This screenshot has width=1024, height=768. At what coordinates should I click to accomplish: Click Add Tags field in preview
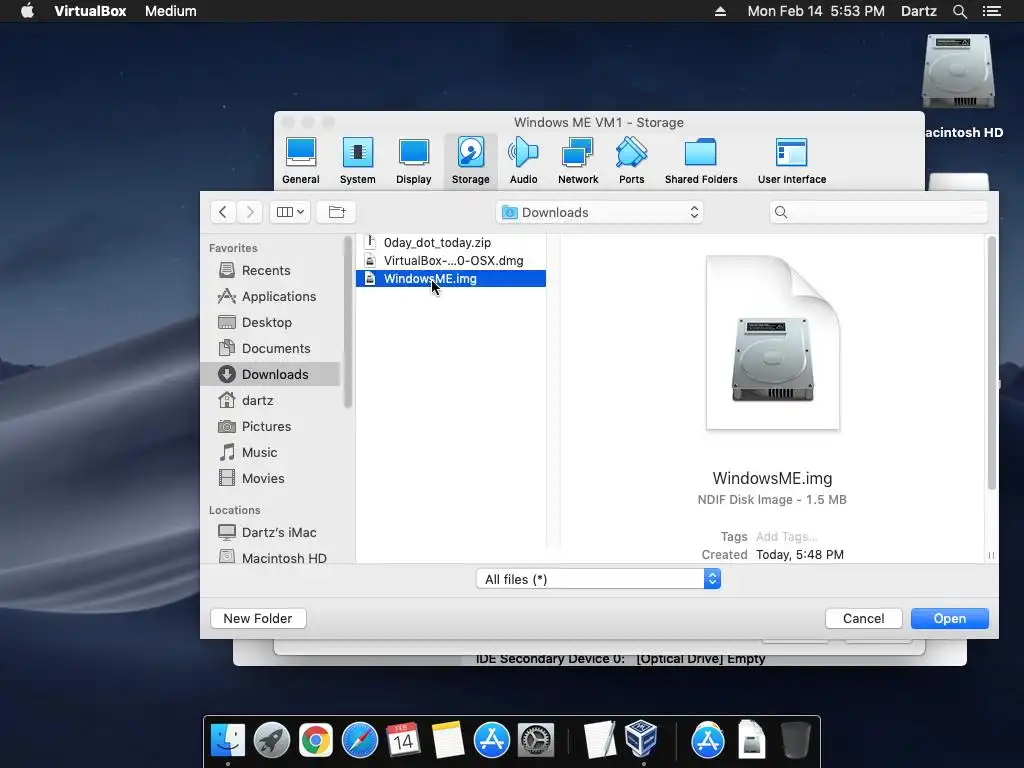[x=787, y=537]
